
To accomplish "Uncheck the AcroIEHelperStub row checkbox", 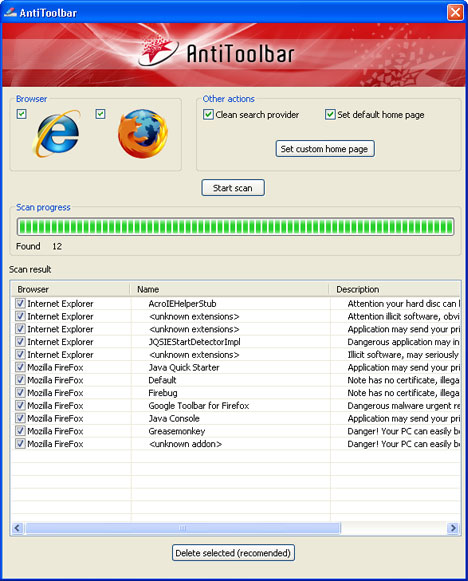I will 20,303.
